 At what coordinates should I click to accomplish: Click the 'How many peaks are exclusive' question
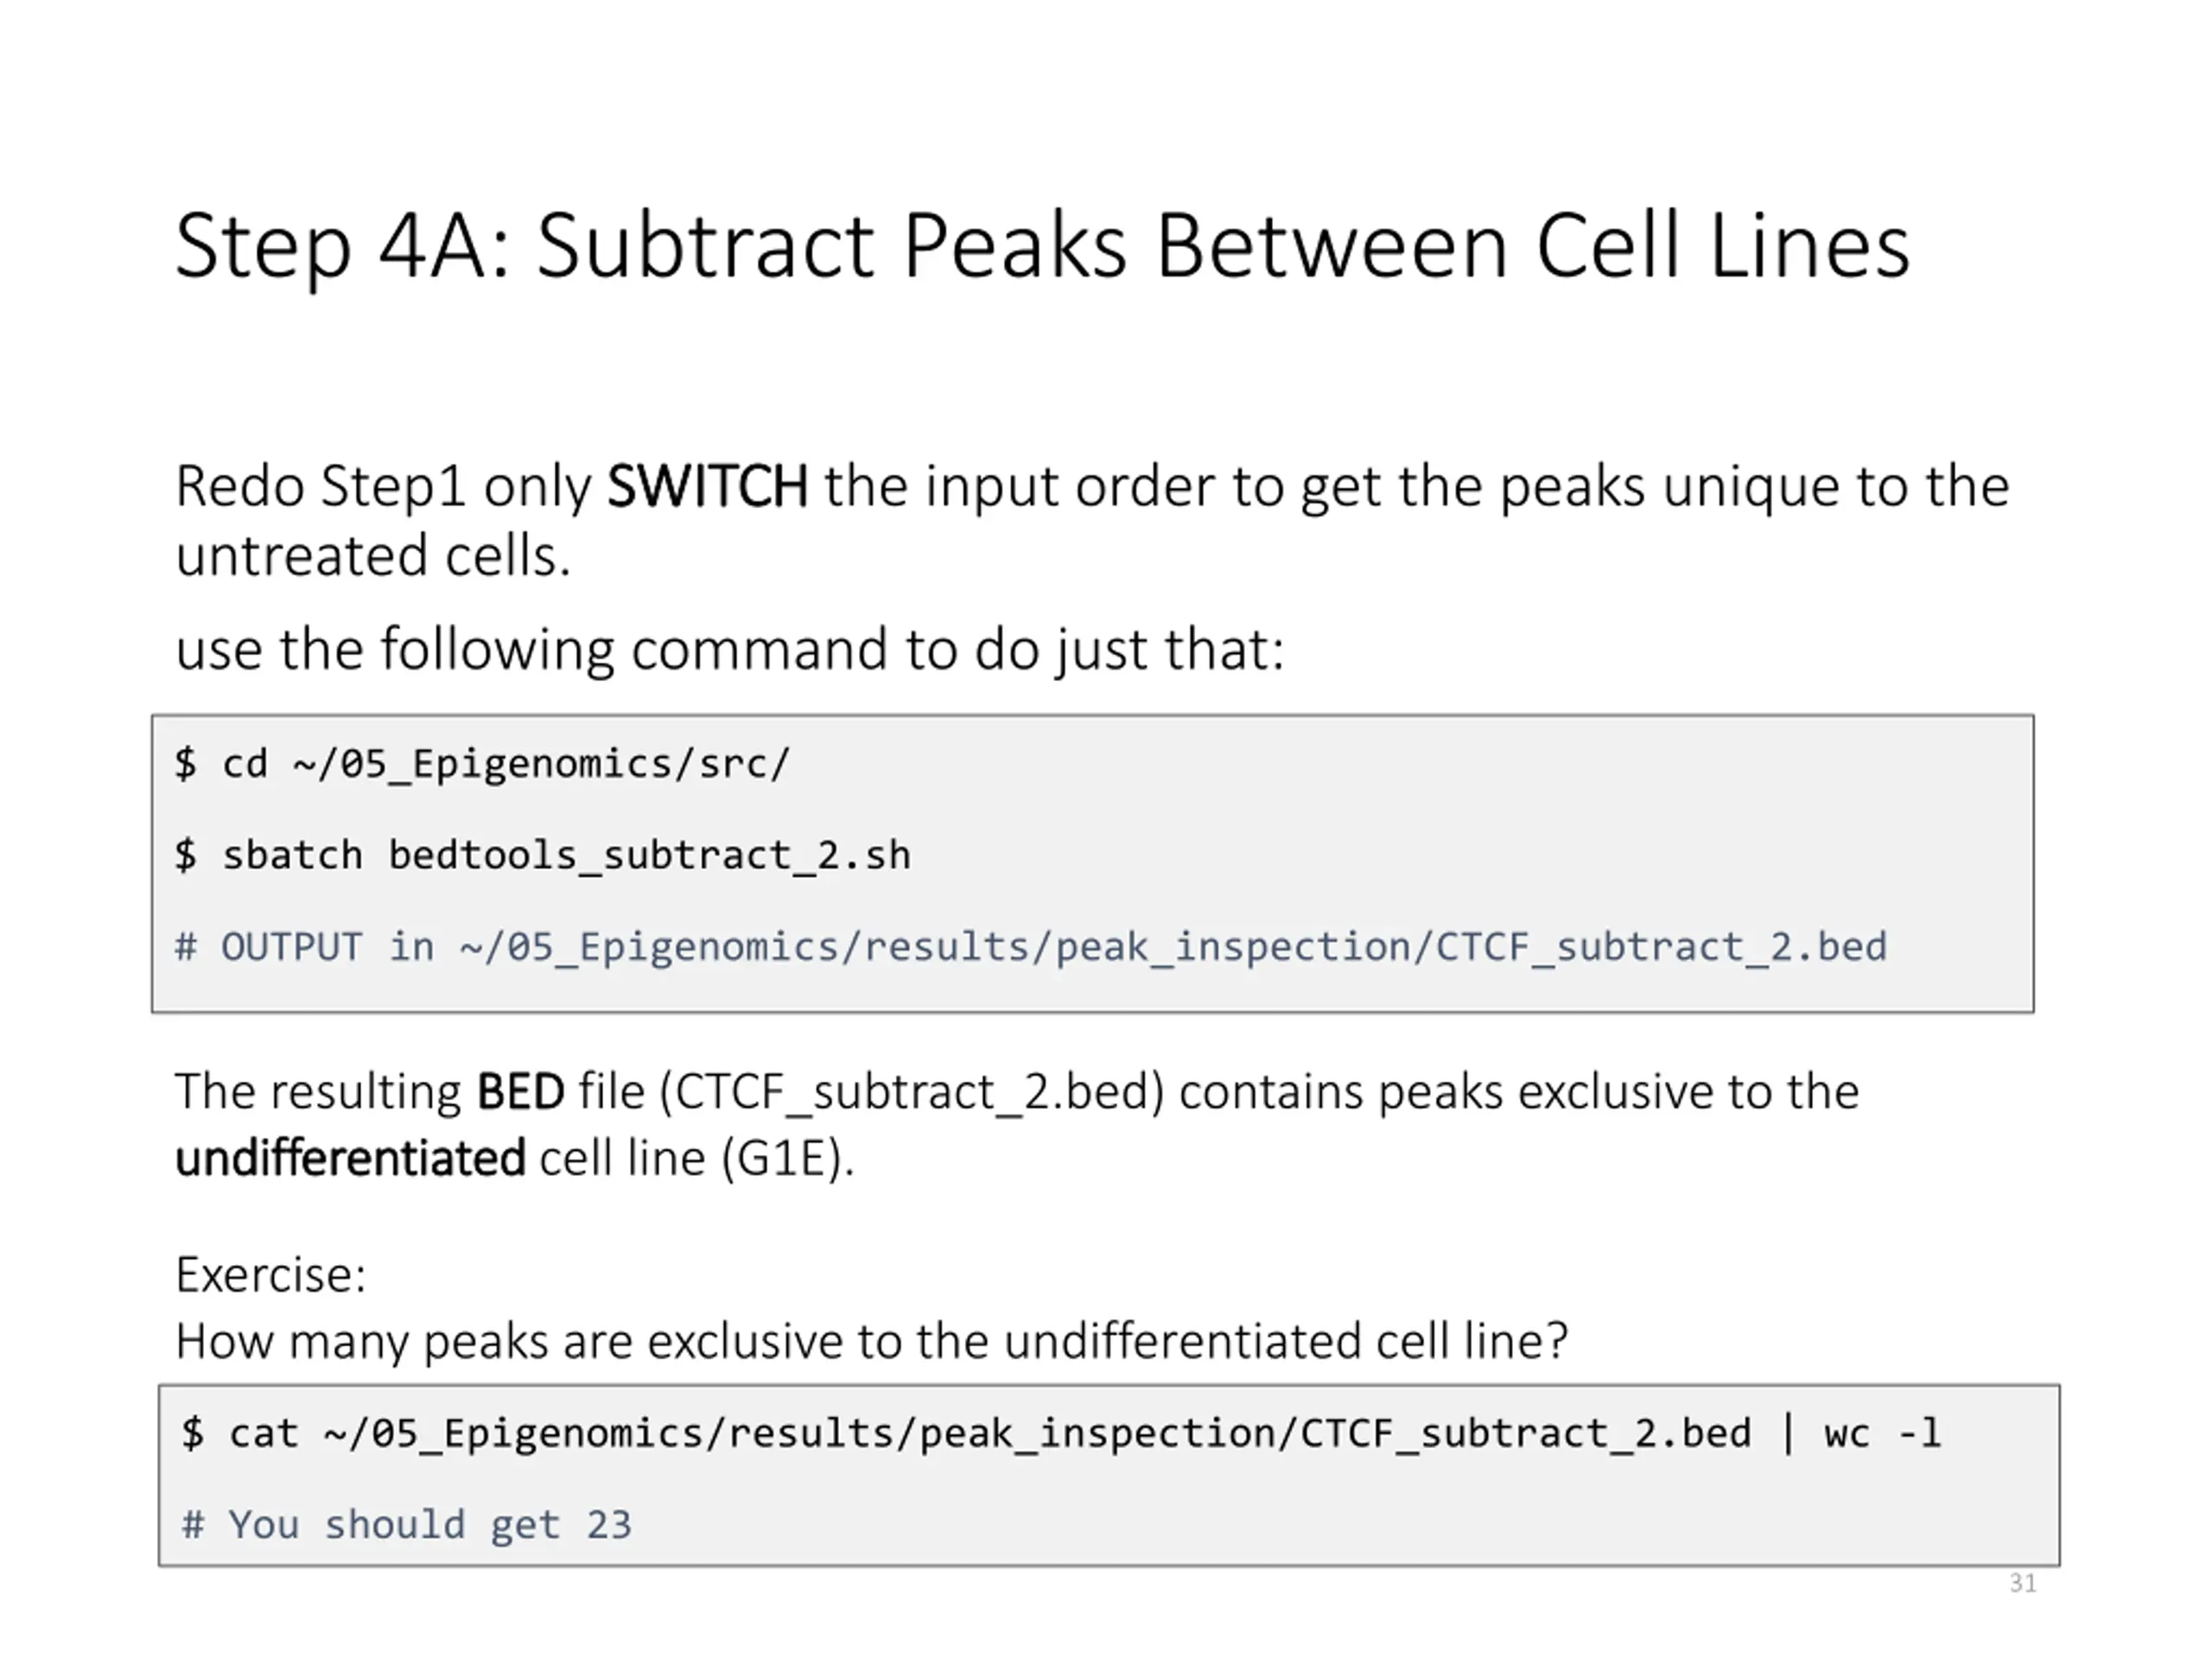pos(870,1342)
